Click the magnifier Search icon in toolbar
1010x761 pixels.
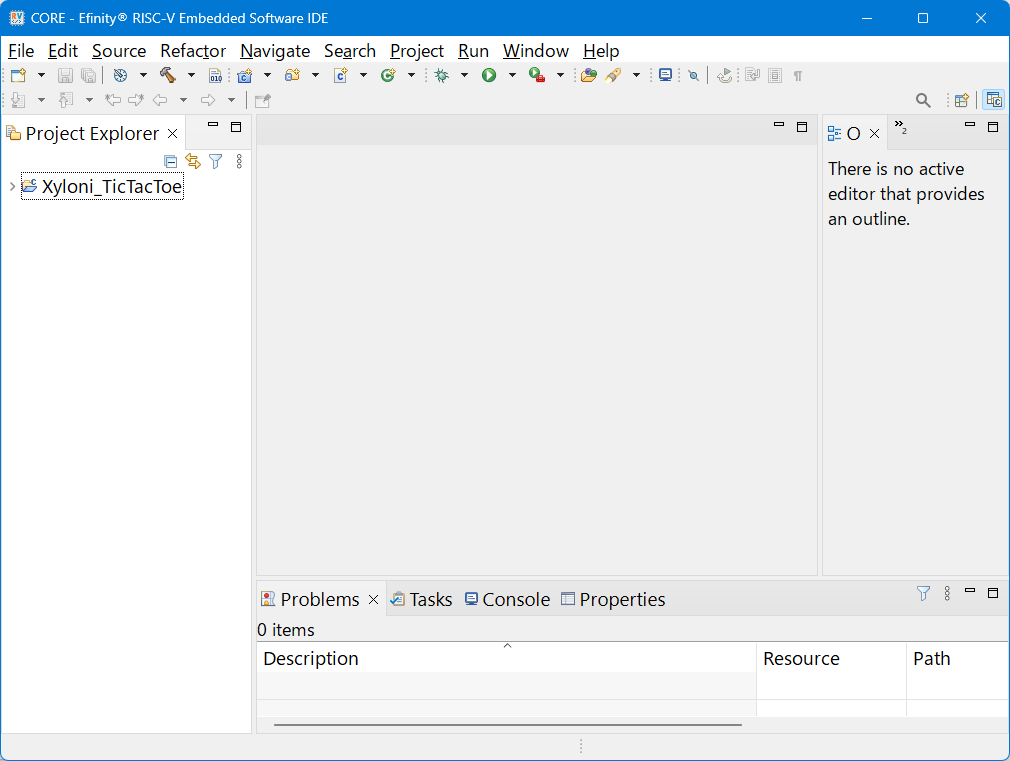[923, 100]
